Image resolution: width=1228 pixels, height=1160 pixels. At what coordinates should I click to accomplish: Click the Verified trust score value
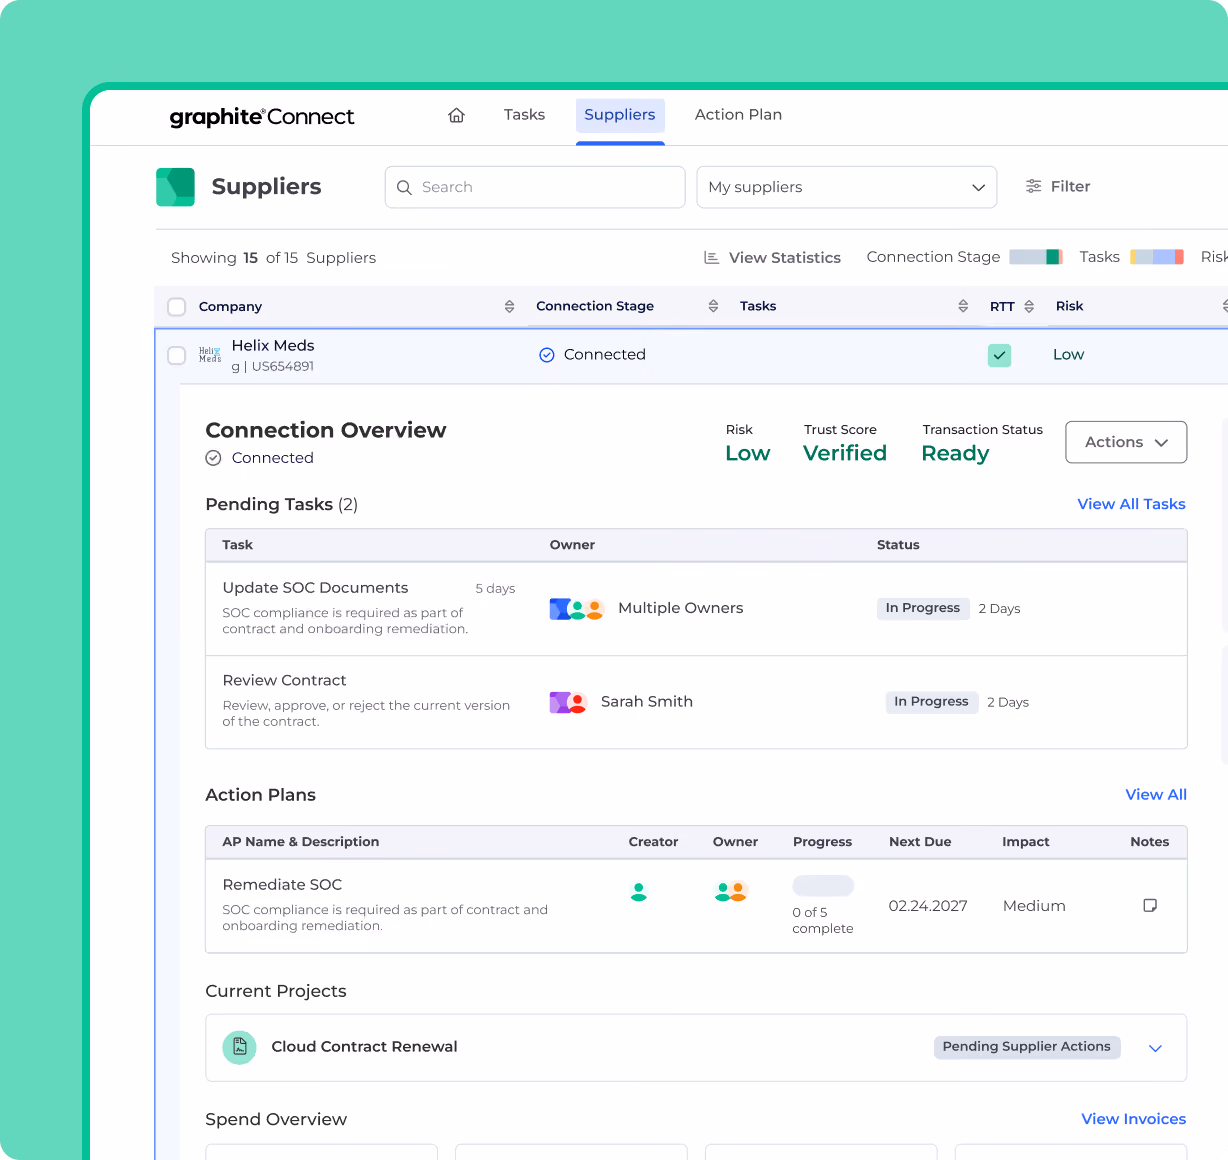845,453
